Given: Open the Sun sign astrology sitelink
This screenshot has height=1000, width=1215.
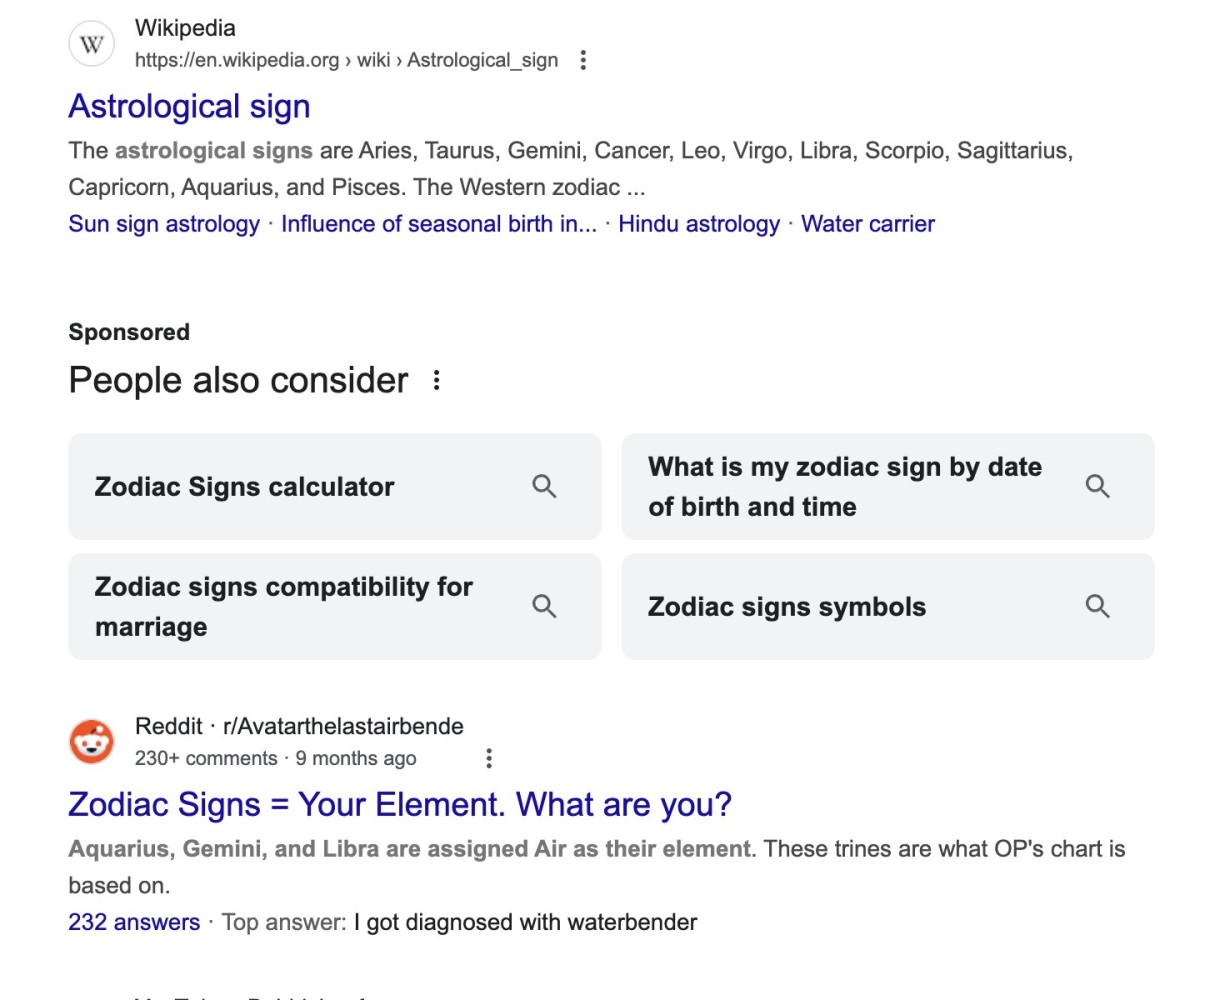Looking at the screenshot, I should pyautogui.click(x=164, y=224).
